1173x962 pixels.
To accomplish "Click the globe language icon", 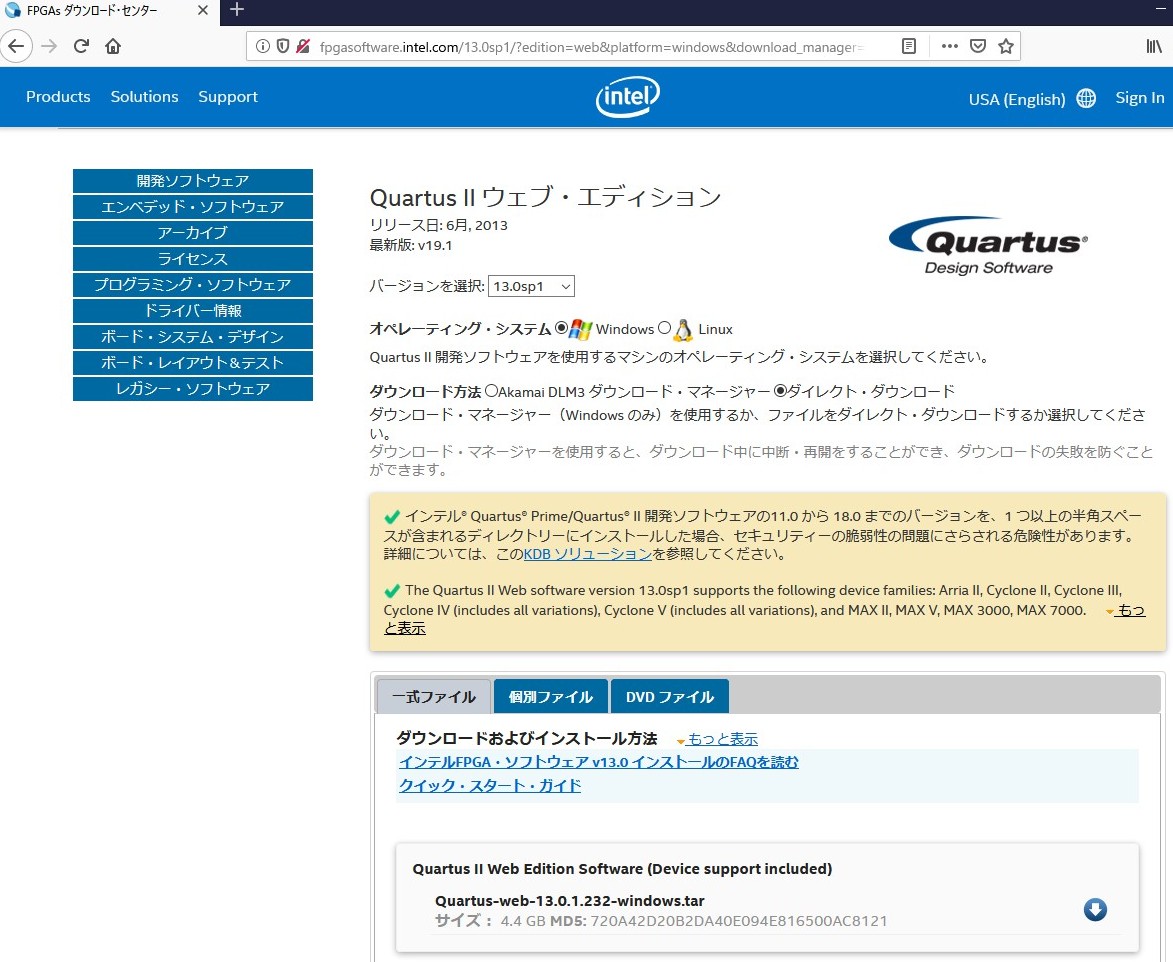I will click(x=1086, y=99).
